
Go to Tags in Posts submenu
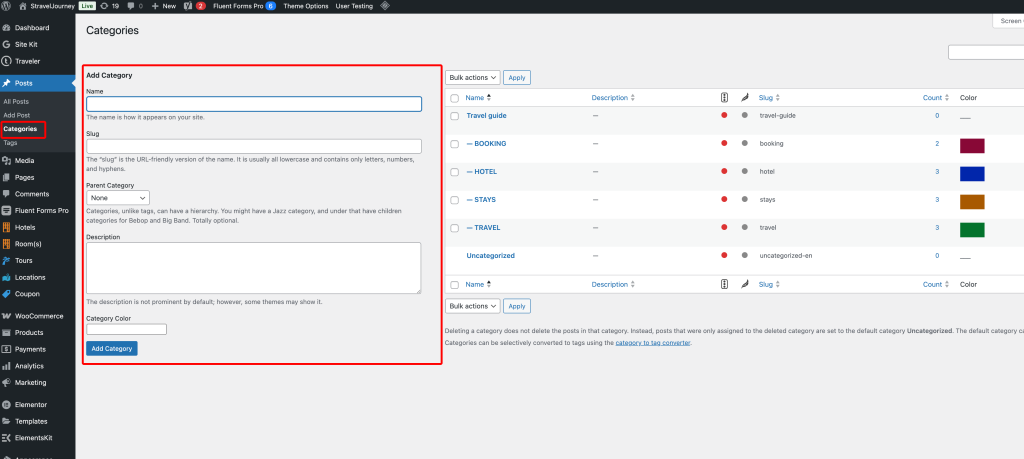pos(10,143)
